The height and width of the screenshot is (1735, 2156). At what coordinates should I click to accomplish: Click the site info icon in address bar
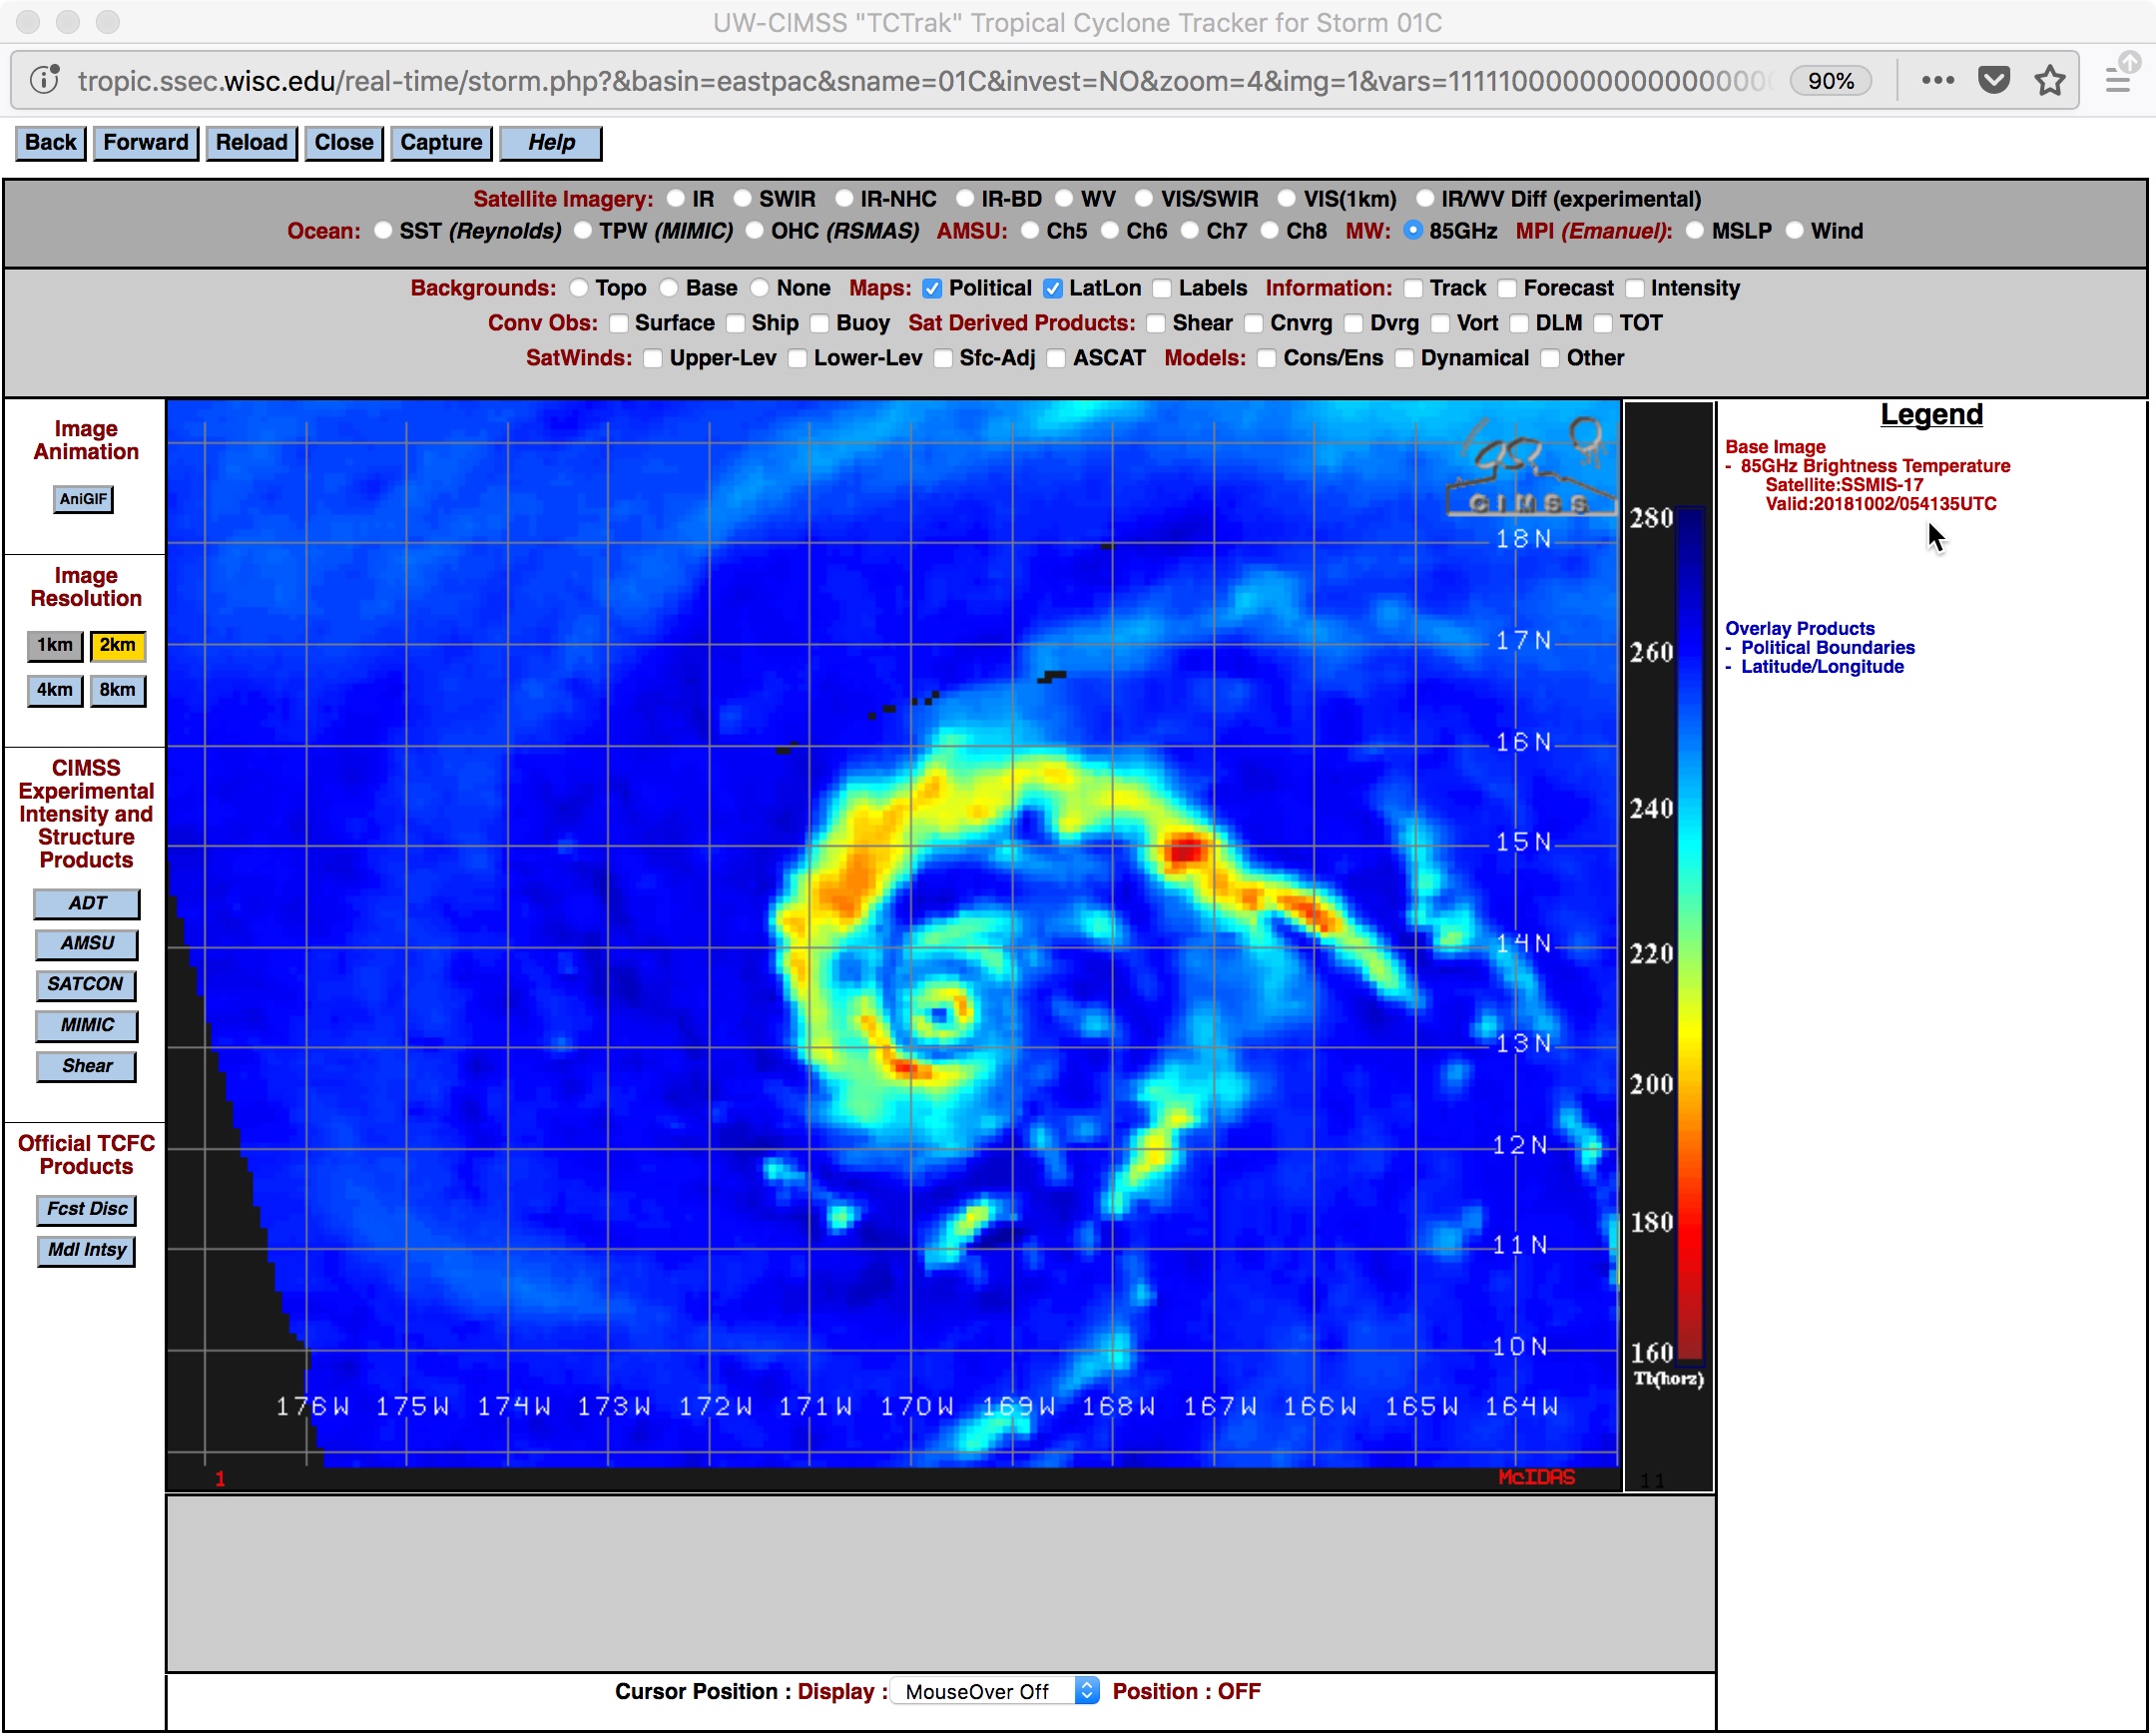coord(44,80)
